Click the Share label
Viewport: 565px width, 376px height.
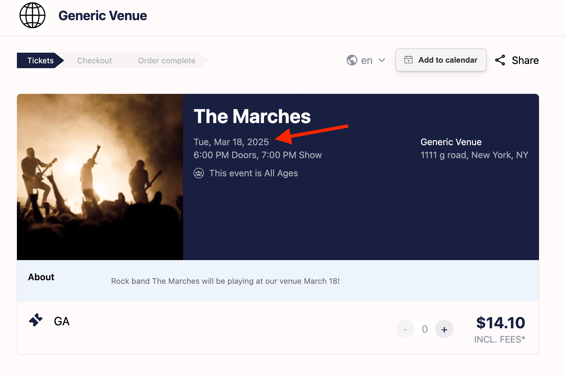coord(525,60)
